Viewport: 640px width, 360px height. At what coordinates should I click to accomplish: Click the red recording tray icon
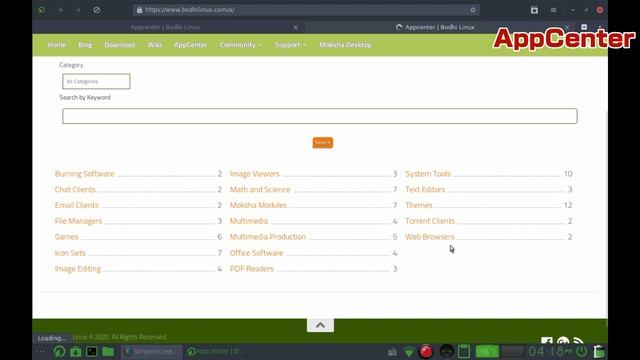[426, 351]
